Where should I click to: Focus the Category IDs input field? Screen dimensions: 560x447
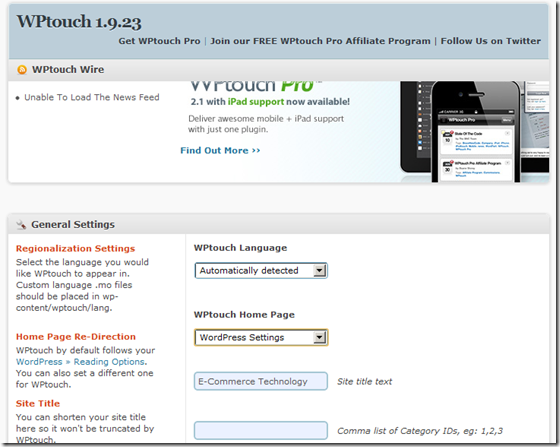(261, 431)
